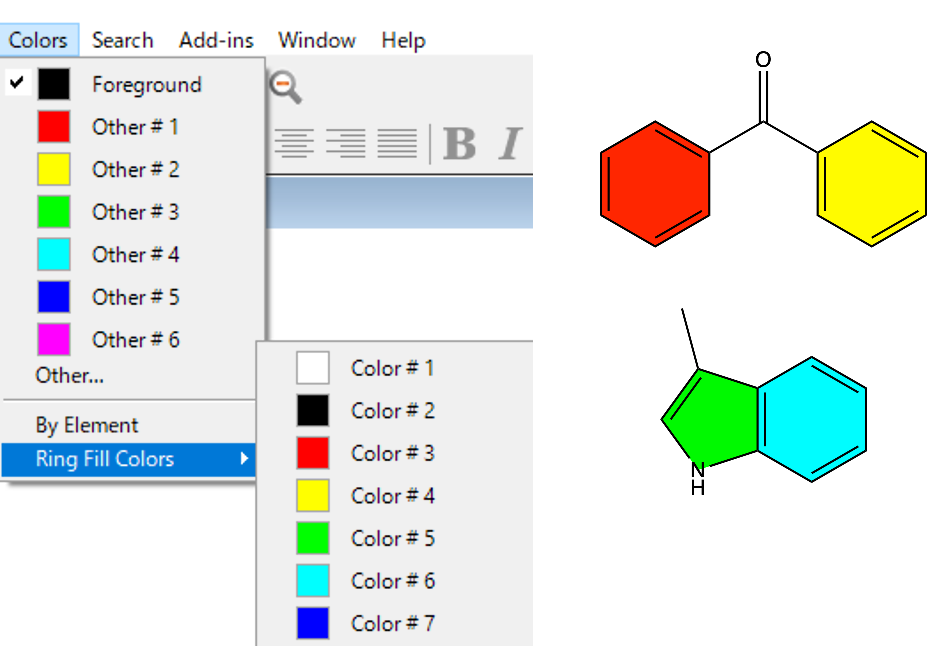Viewport: 940px width, 660px height.
Task: Open the Help menu
Action: pyautogui.click(x=403, y=39)
